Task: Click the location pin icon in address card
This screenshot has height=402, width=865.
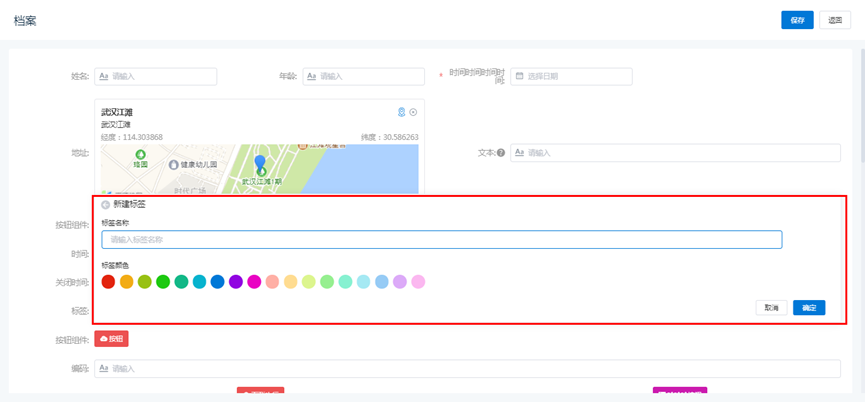Action: coord(402,112)
